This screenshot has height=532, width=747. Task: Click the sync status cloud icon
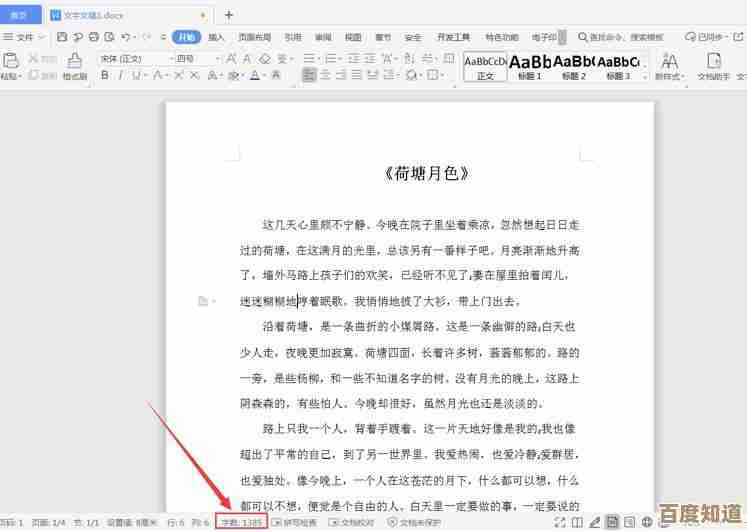coord(690,37)
